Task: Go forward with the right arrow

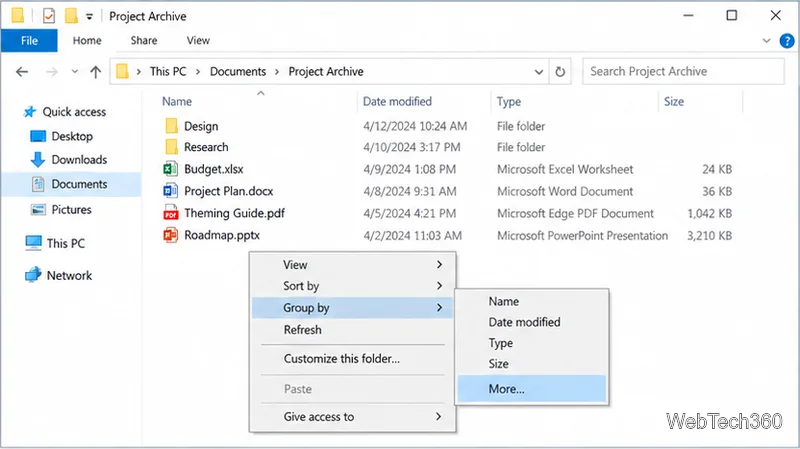Action: [x=52, y=71]
